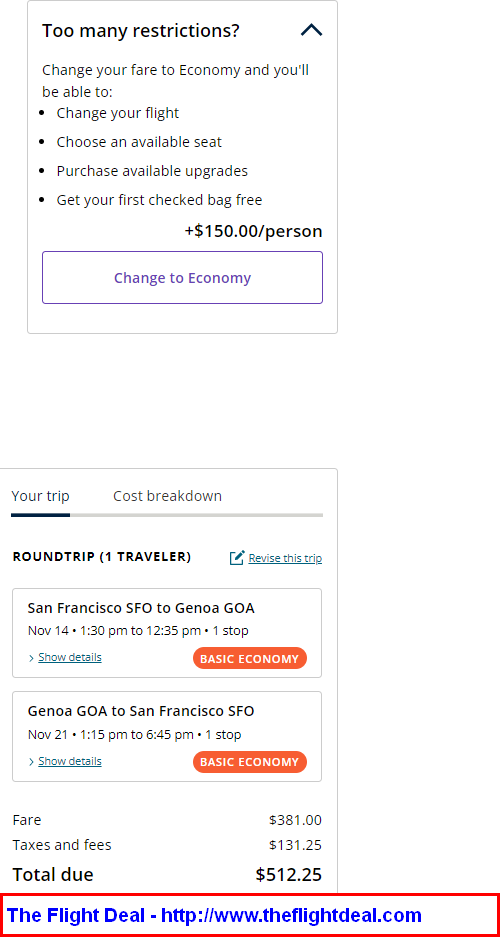Show details for SFO to Genoa flight
Image resolution: width=500 pixels, height=937 pixels.
(x=70, y=657)
